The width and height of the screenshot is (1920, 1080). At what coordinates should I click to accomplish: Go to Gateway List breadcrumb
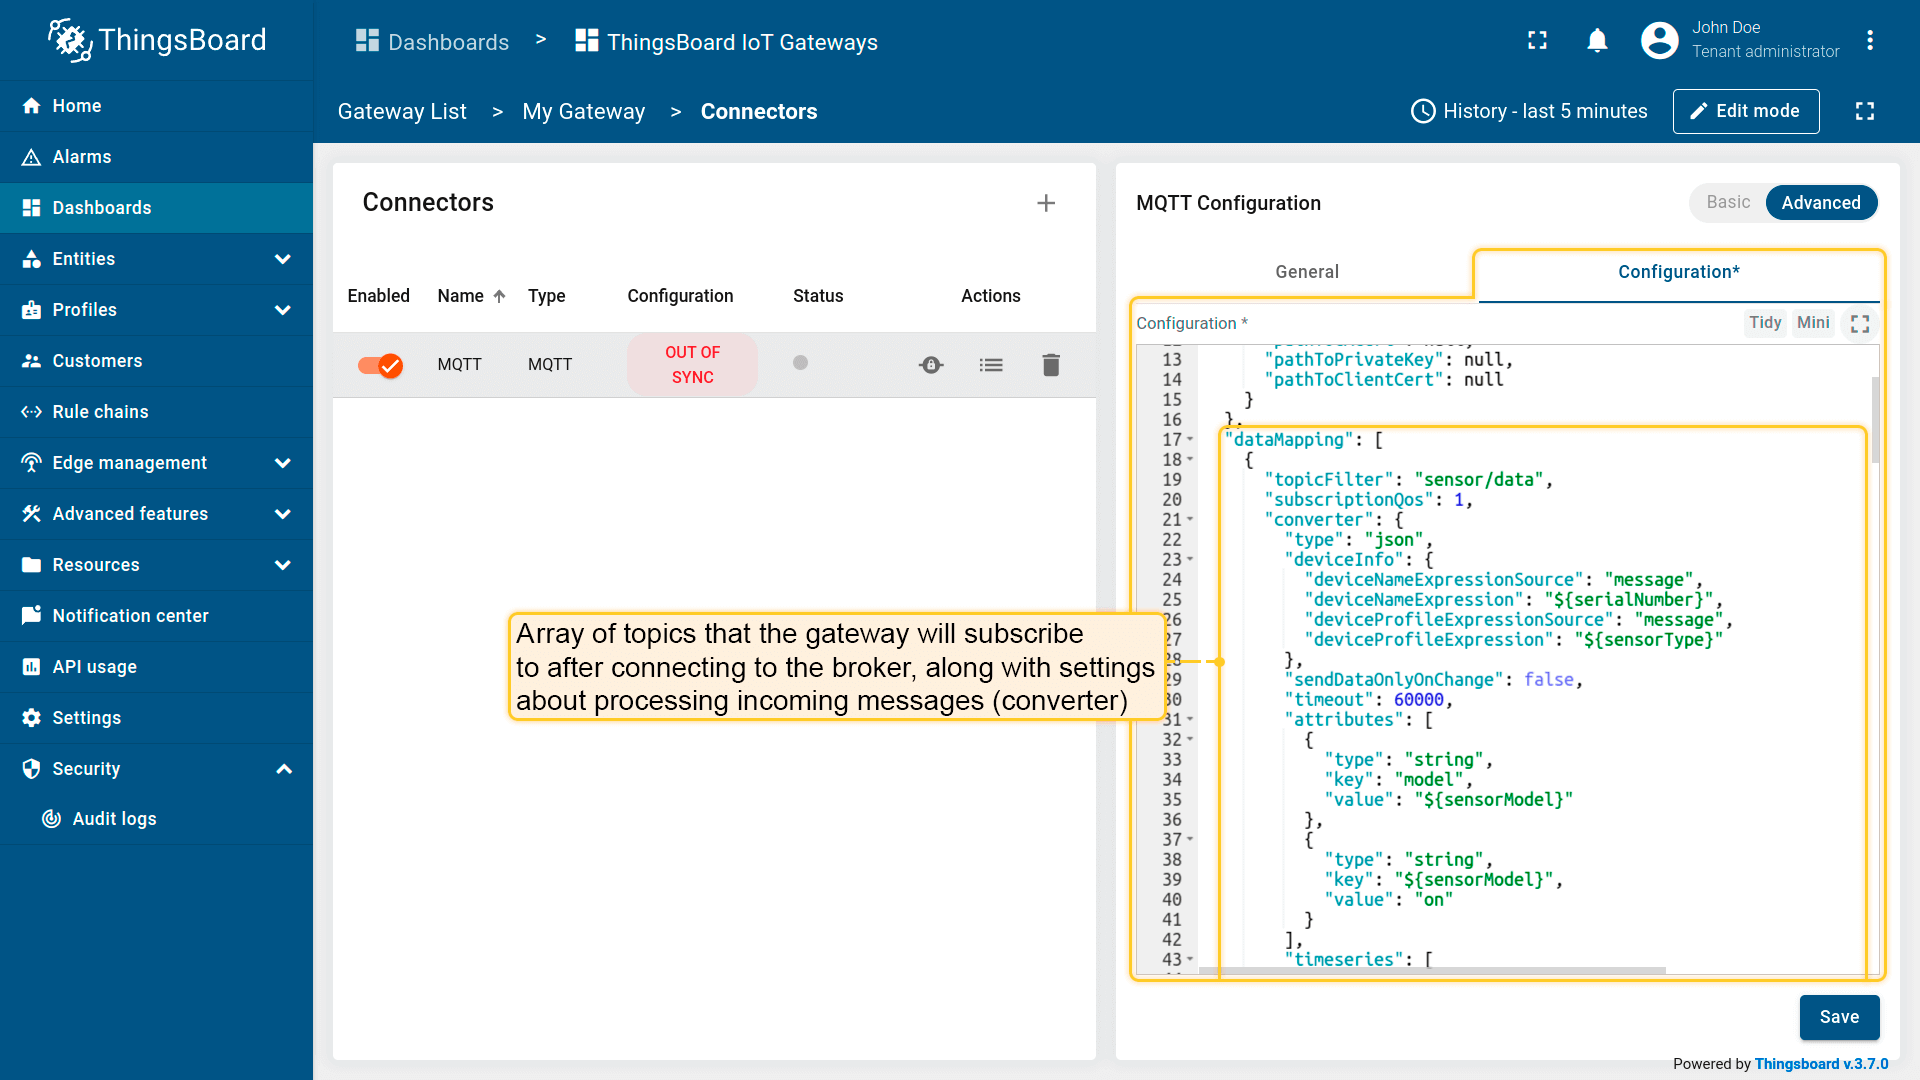pyautogui.click(x=402, y=112)
